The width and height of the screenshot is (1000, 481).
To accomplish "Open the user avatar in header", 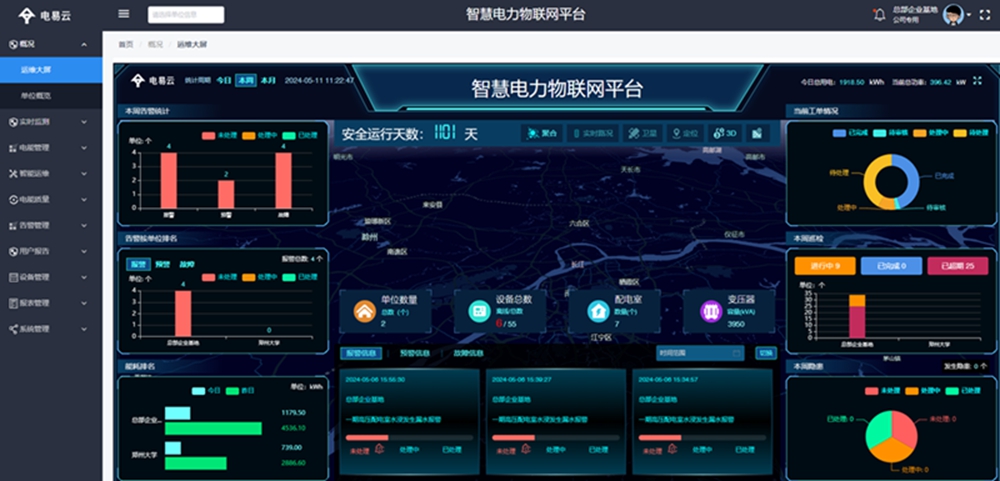I will coord(953,14).
